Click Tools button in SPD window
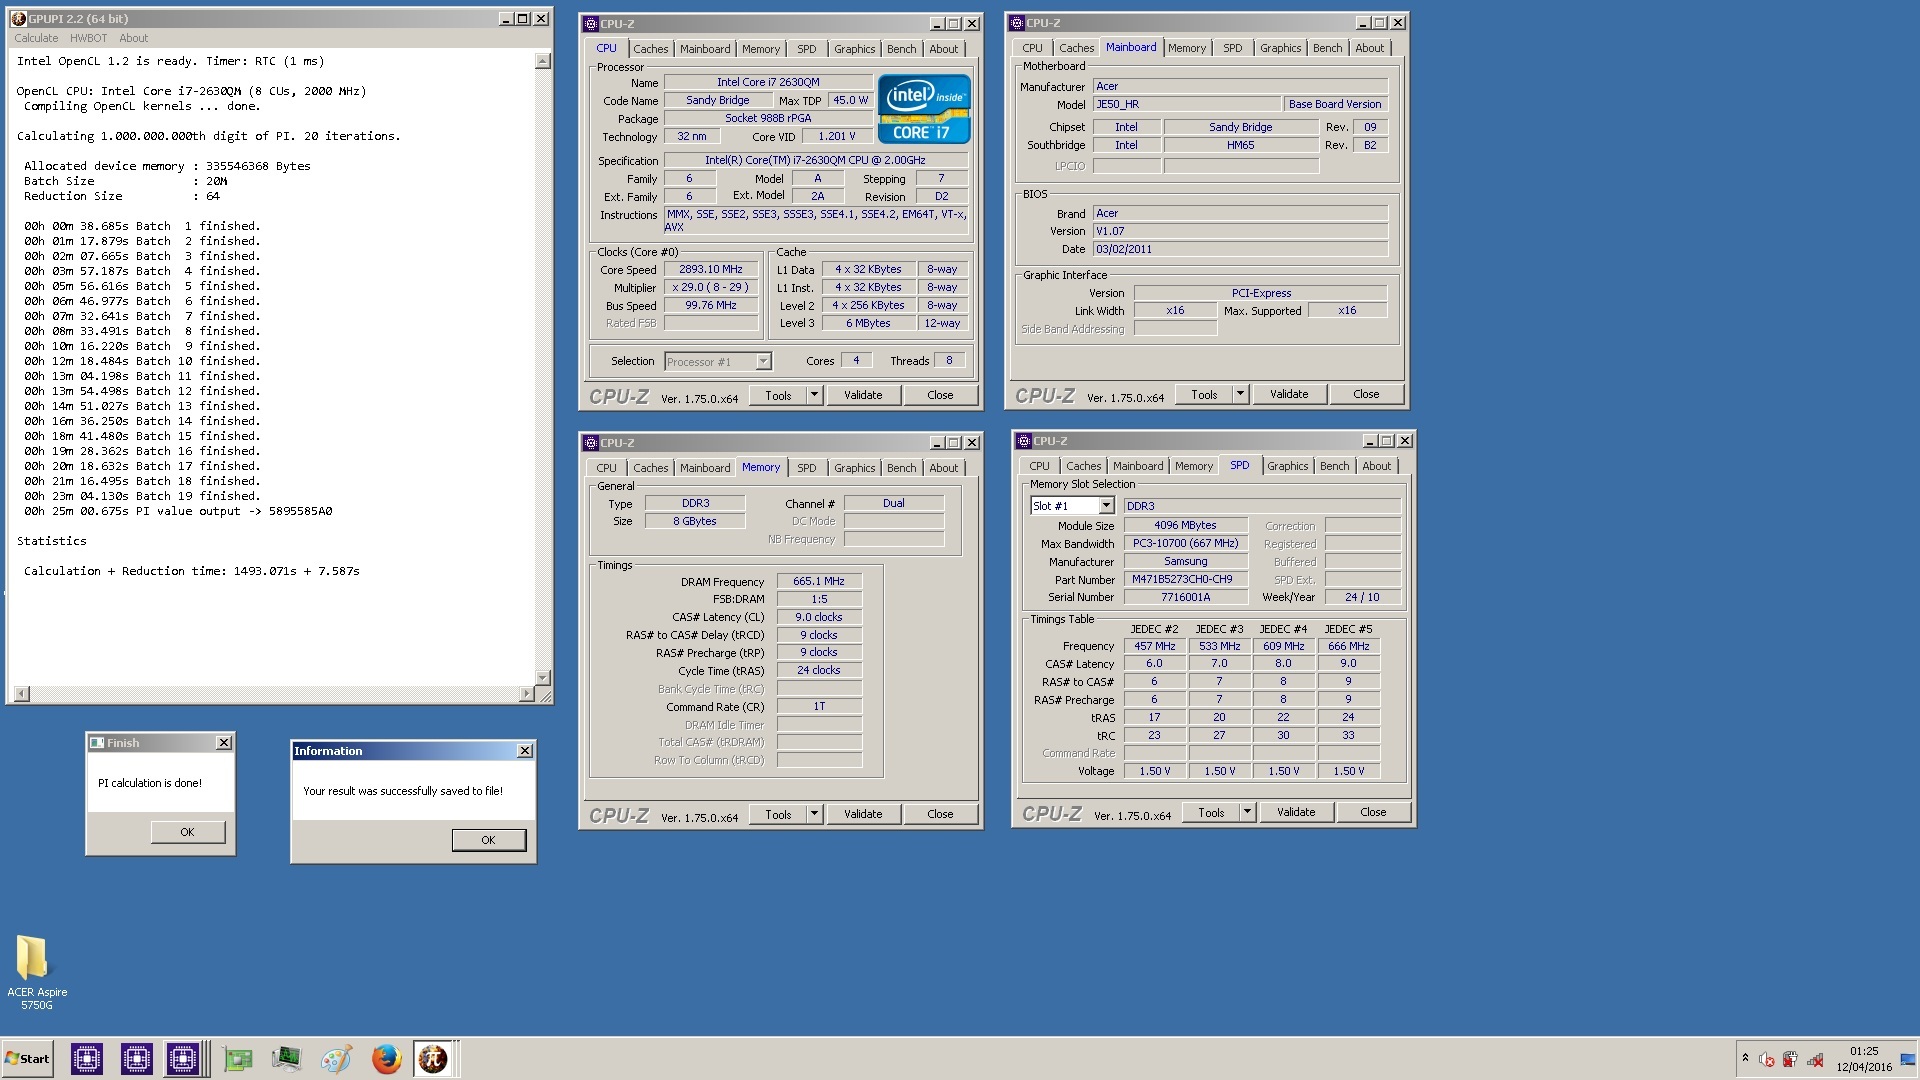This screenshot has height=1080, width=1920. pos(1211,812)
